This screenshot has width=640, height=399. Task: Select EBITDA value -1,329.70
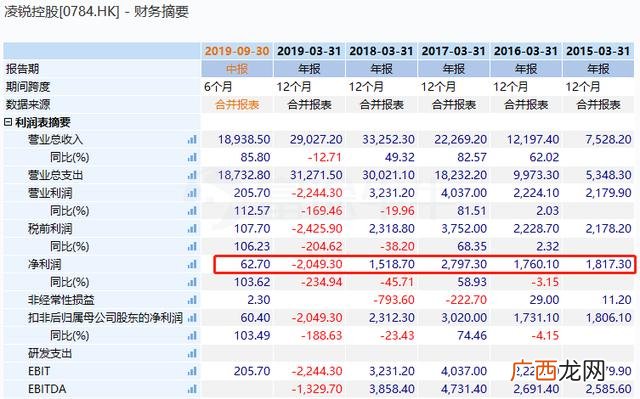pyautogui.click(x=317, y=389)
